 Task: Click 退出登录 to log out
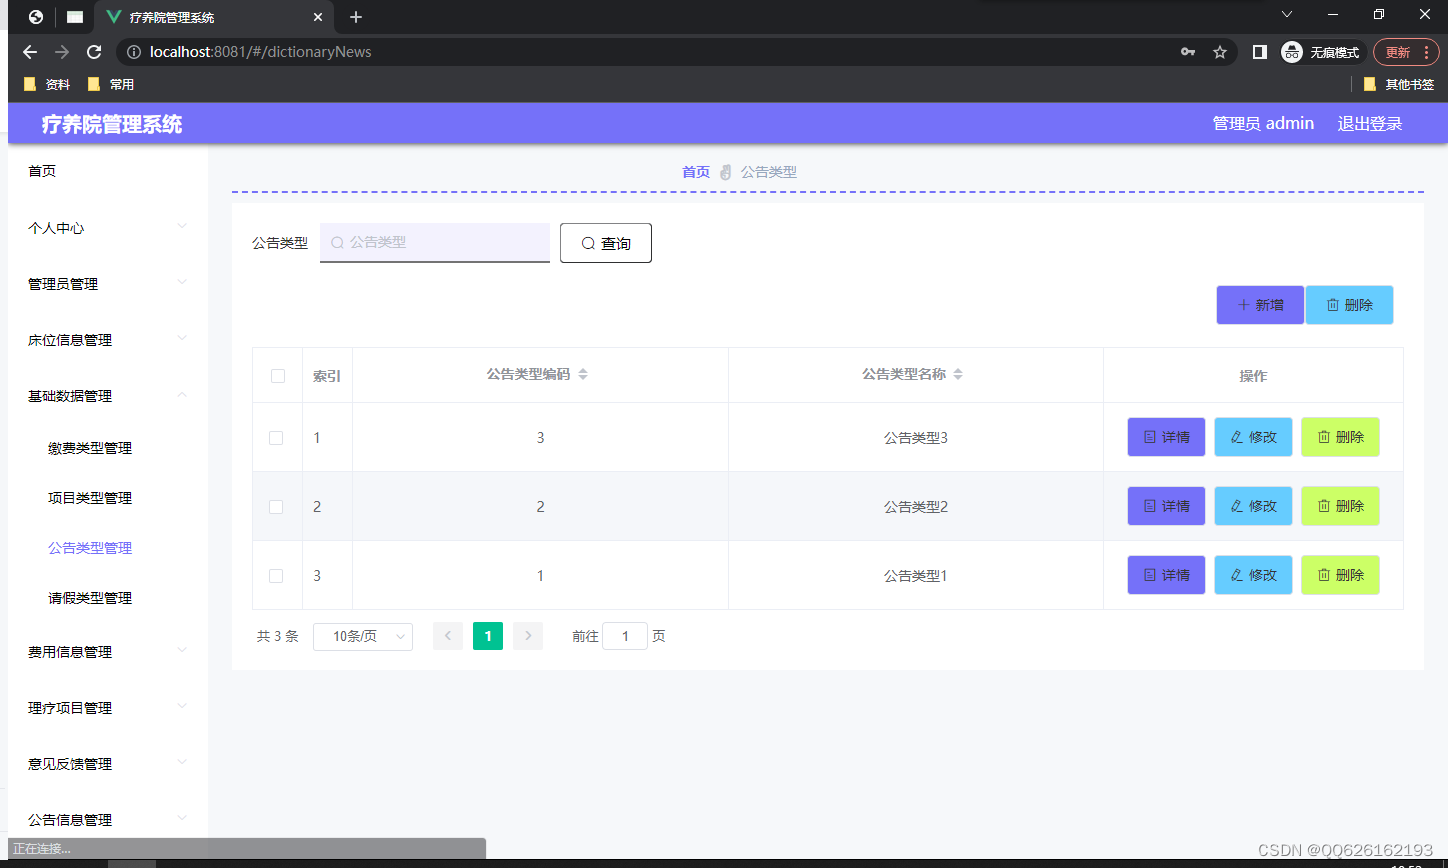1370,124
